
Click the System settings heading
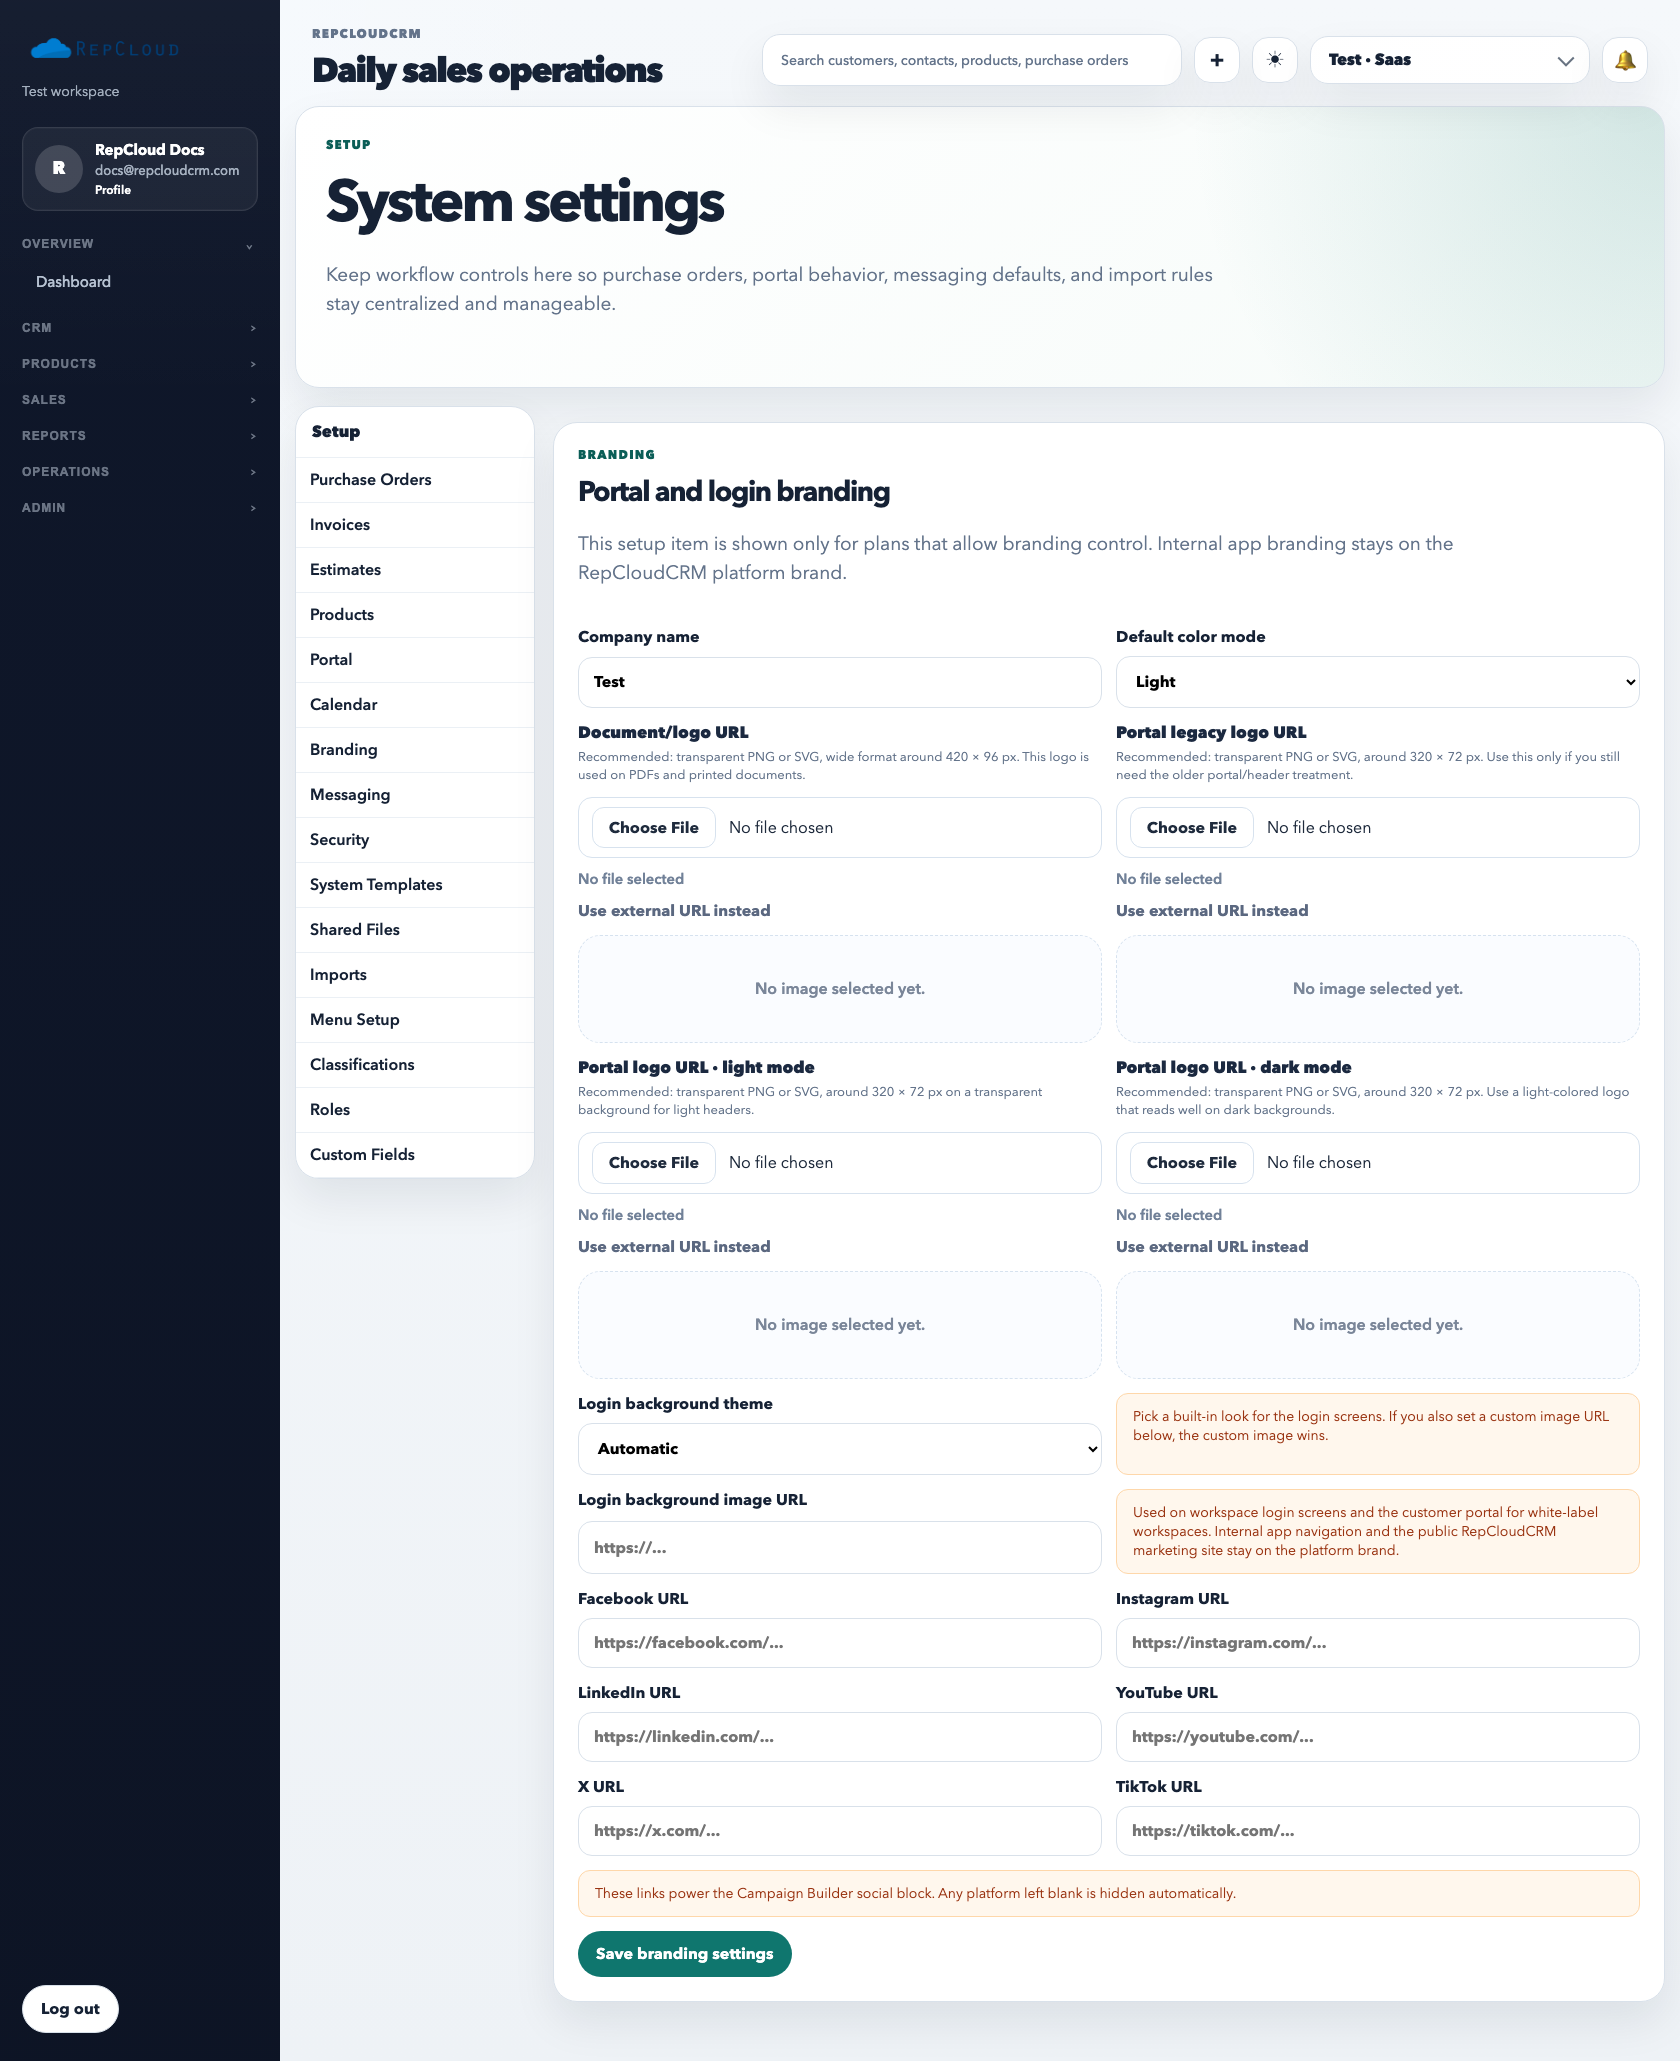pyautogui.click(x=525, y=203)
